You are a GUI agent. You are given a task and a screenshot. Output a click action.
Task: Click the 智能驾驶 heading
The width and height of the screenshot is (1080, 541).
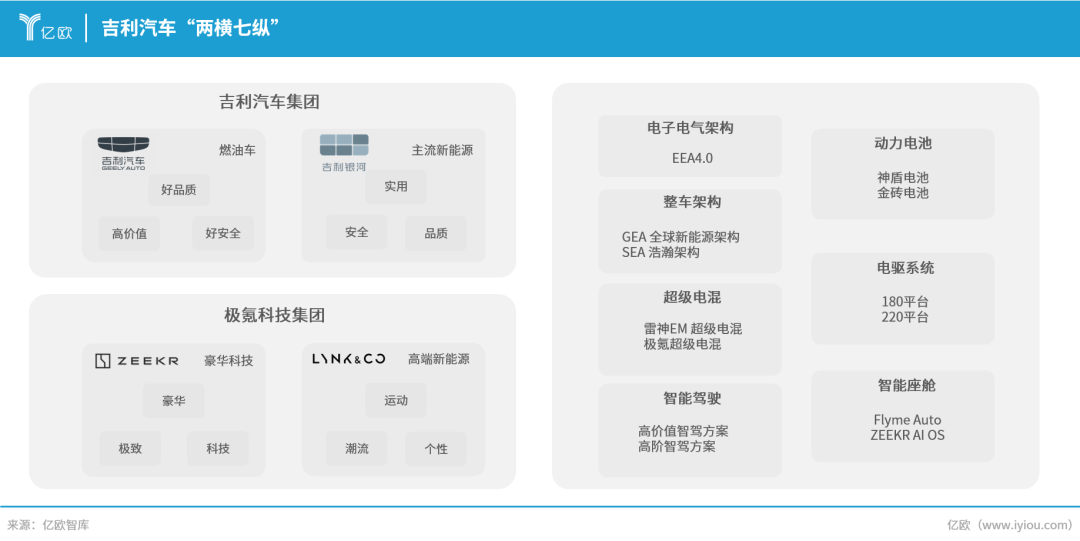pyautogui.click(x=692, y=398)
